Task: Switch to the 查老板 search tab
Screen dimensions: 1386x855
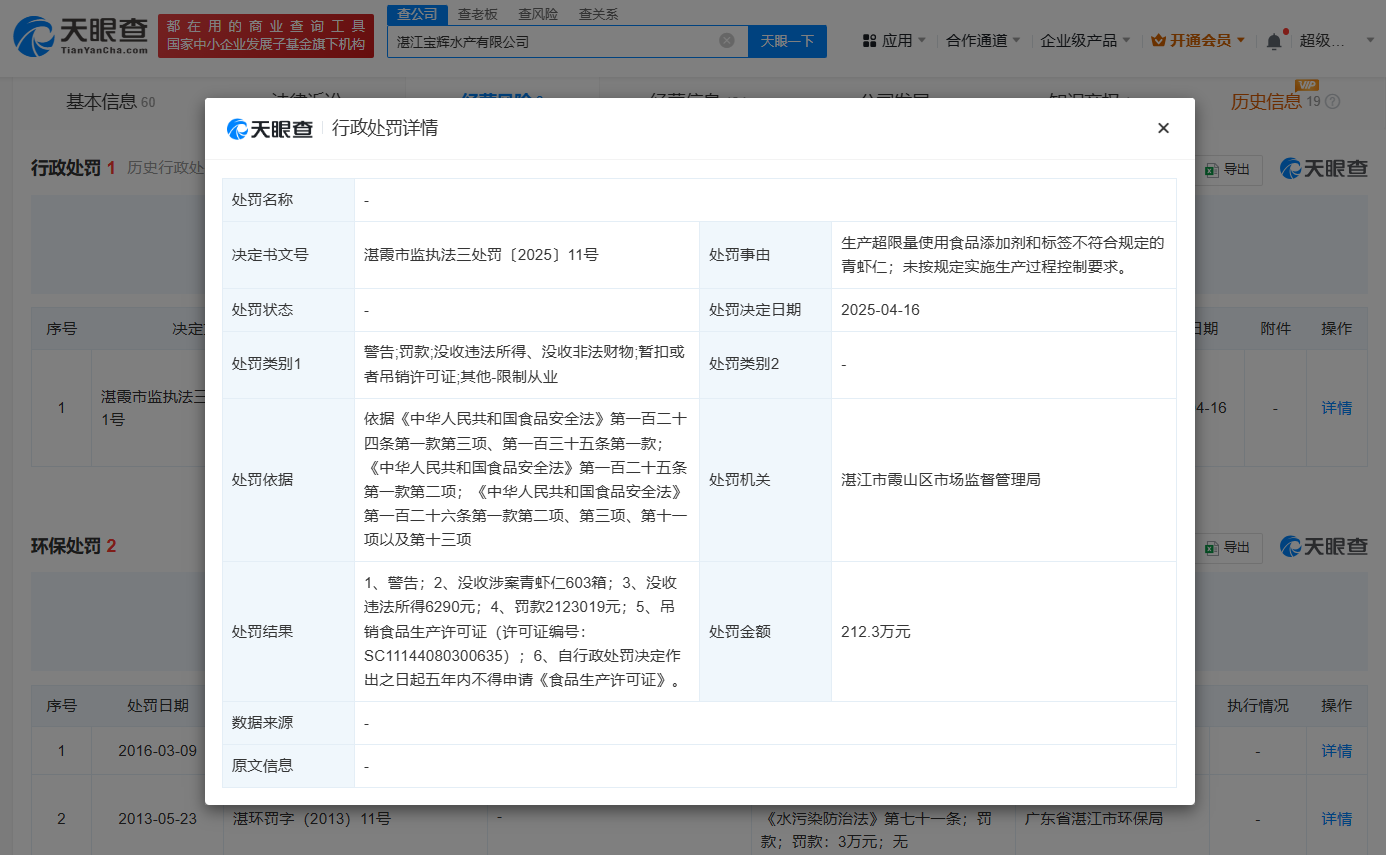Action: tap(478, 14)
